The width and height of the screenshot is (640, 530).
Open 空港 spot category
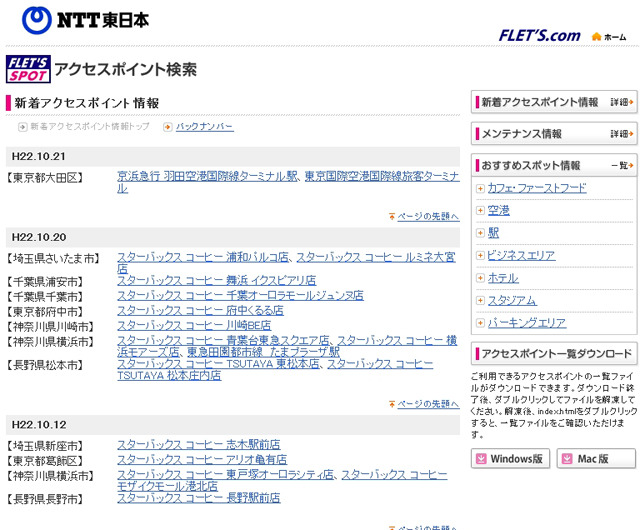click(498, 210)
